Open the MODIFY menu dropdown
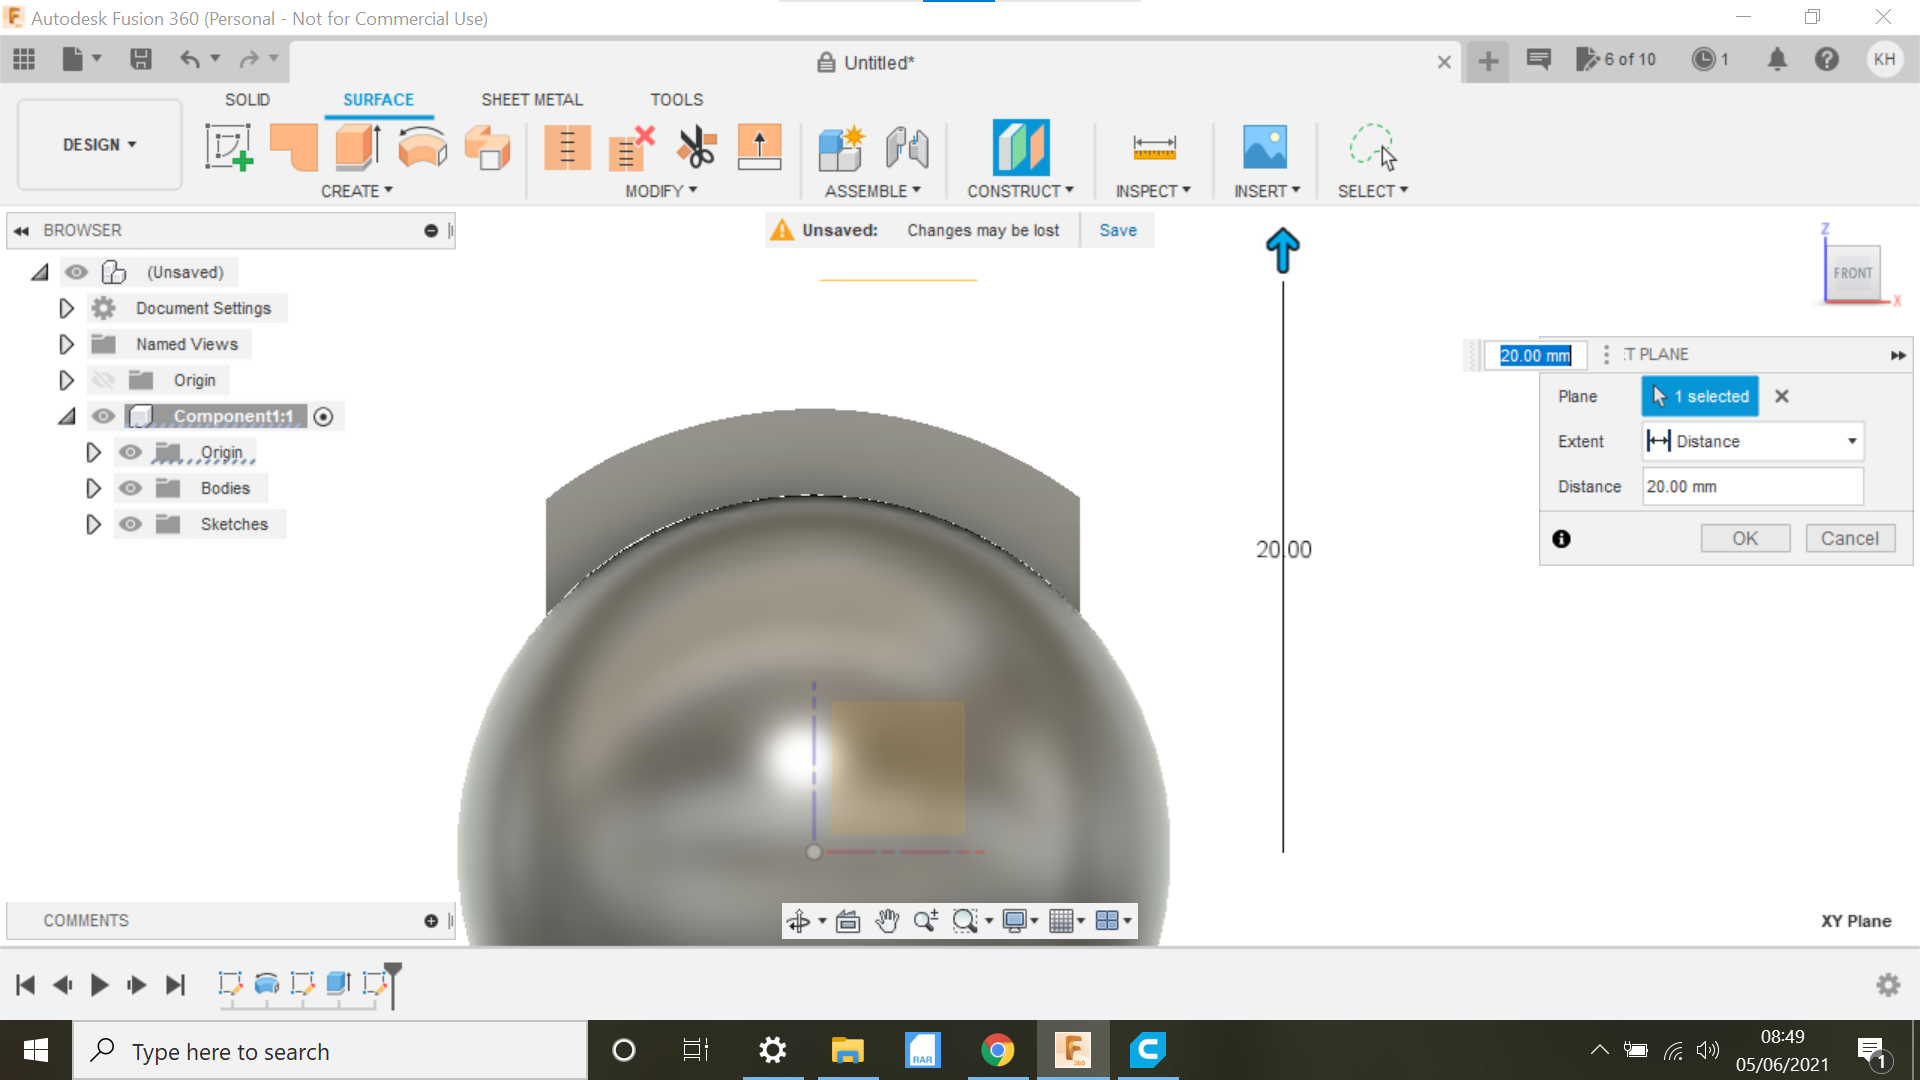 coord(661,191)
